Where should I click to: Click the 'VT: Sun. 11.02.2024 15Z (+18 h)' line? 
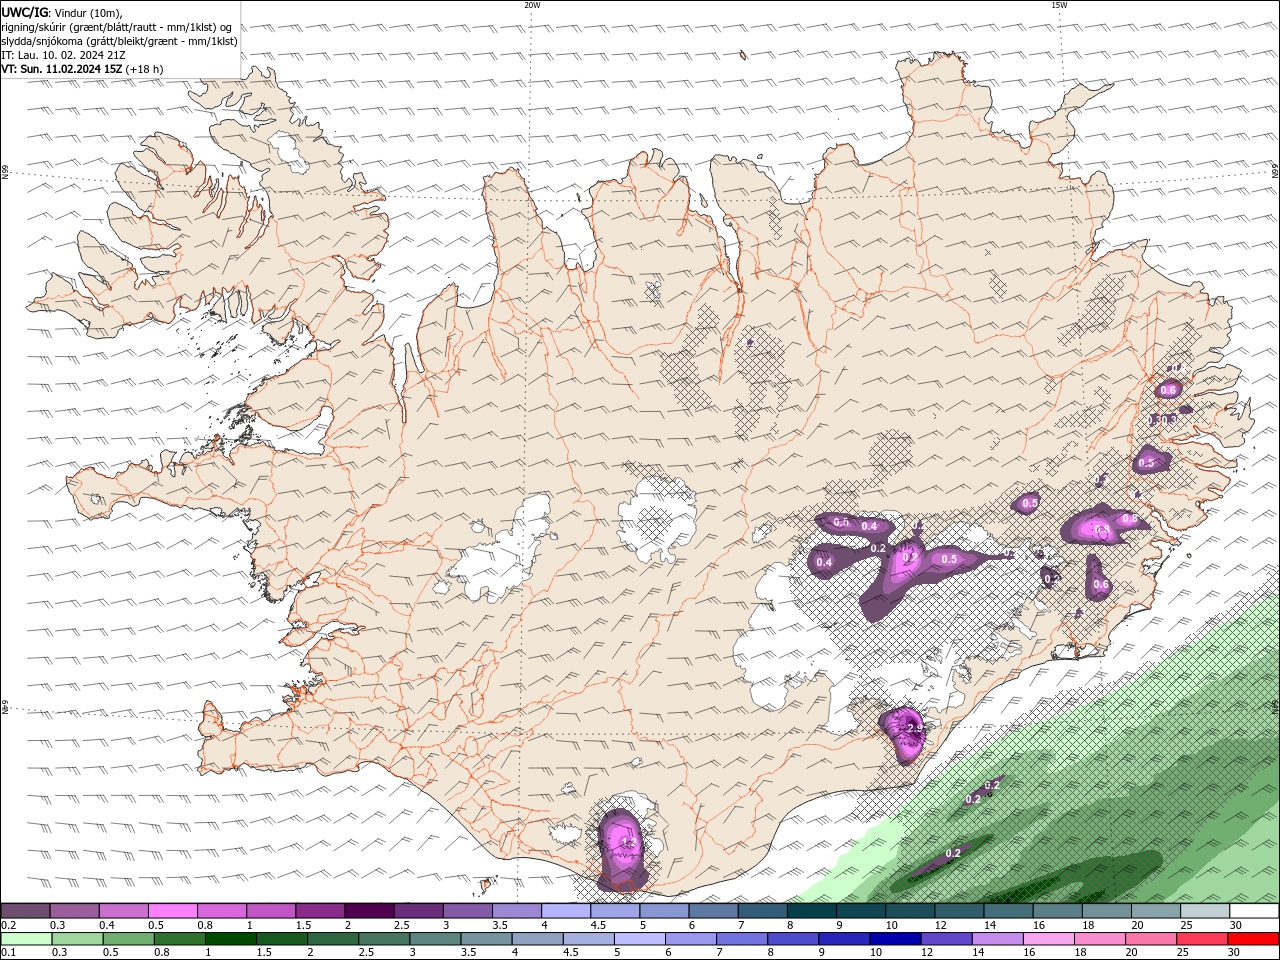(x=82, y=69)
